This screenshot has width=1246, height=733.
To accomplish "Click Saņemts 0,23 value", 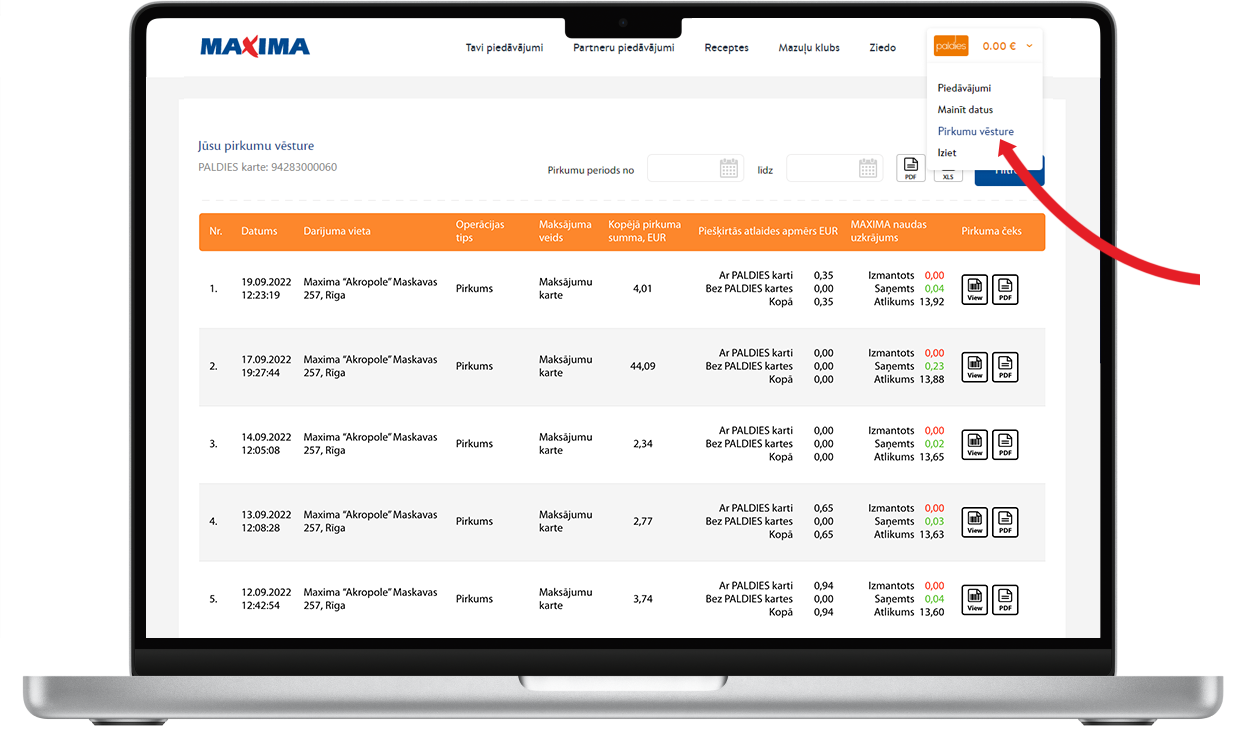I will [934, 366].
